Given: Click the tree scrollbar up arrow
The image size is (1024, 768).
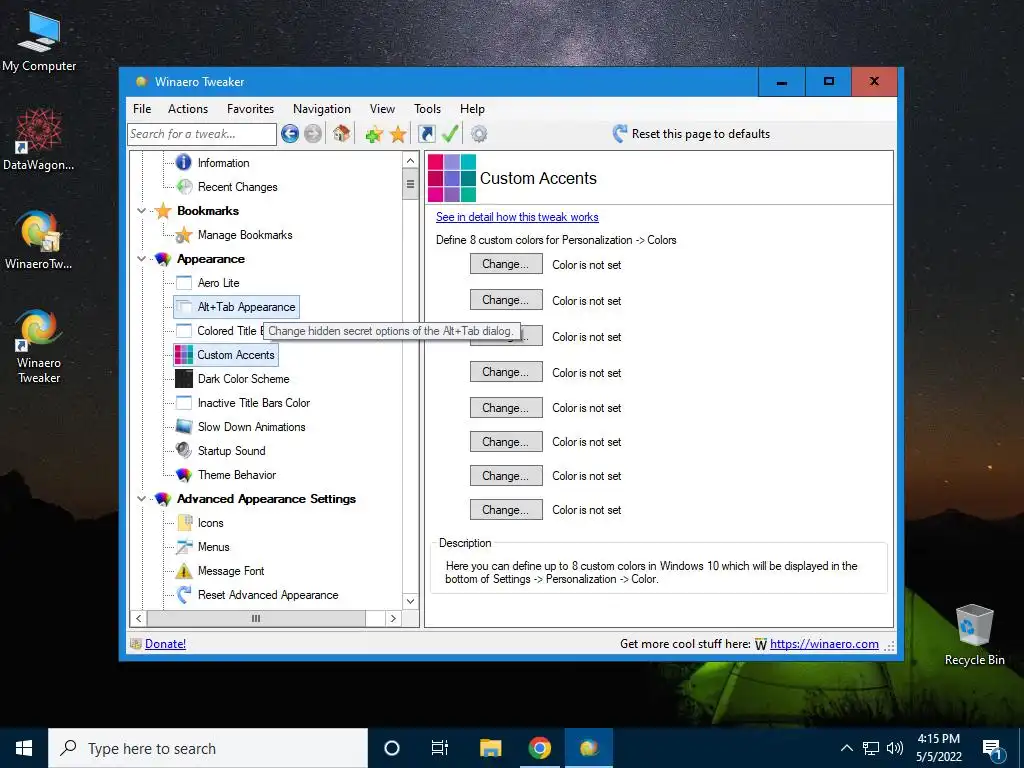Looking at the screenshot, I should click(x=410, y=161).
